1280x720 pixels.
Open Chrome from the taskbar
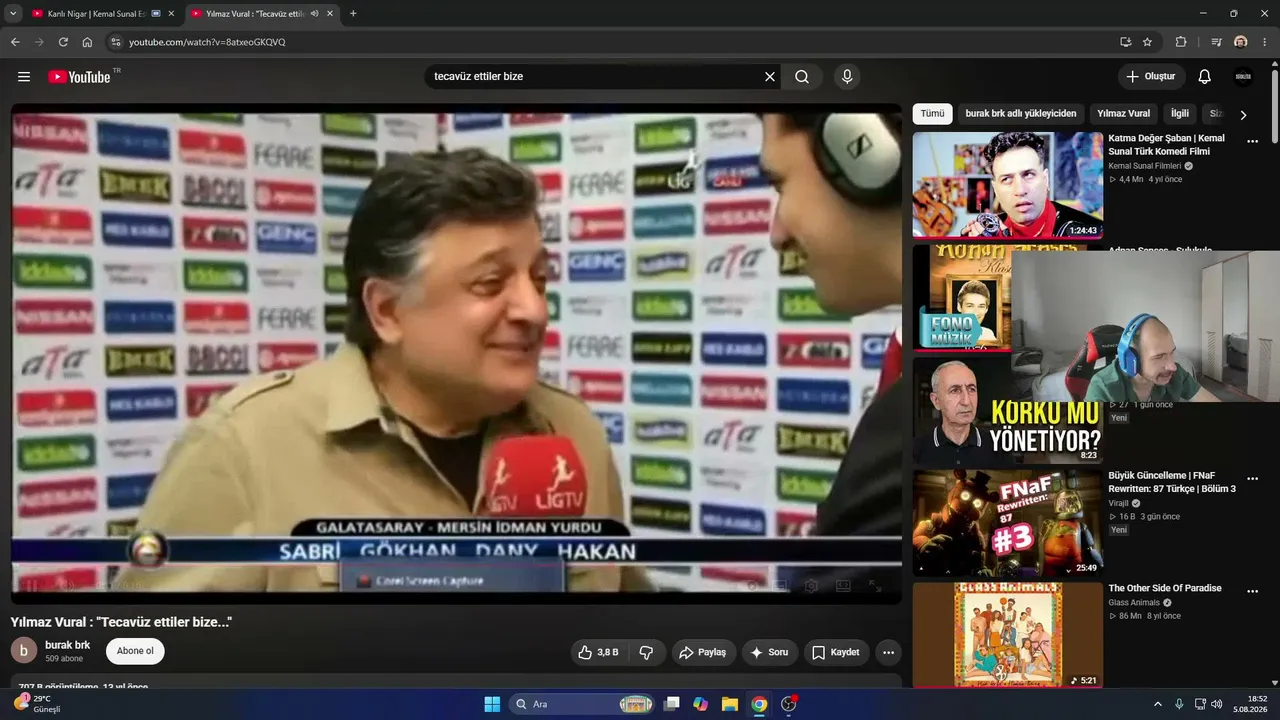coord(759,704)
